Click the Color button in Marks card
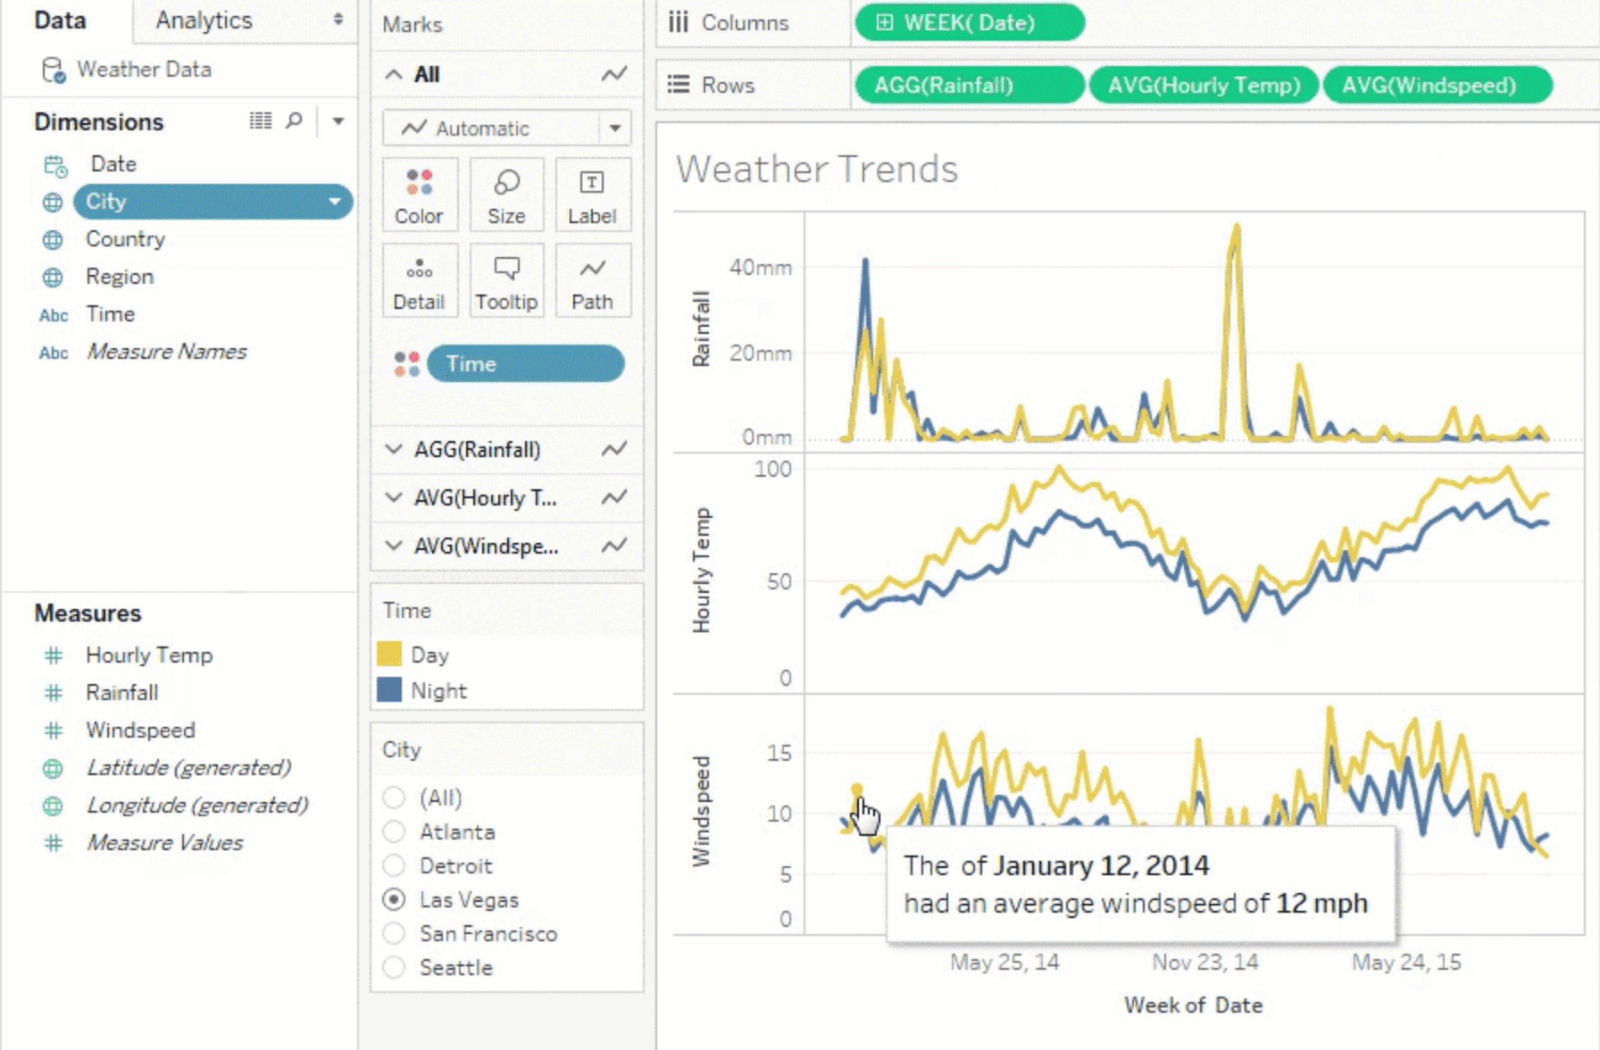 [418, 195]
